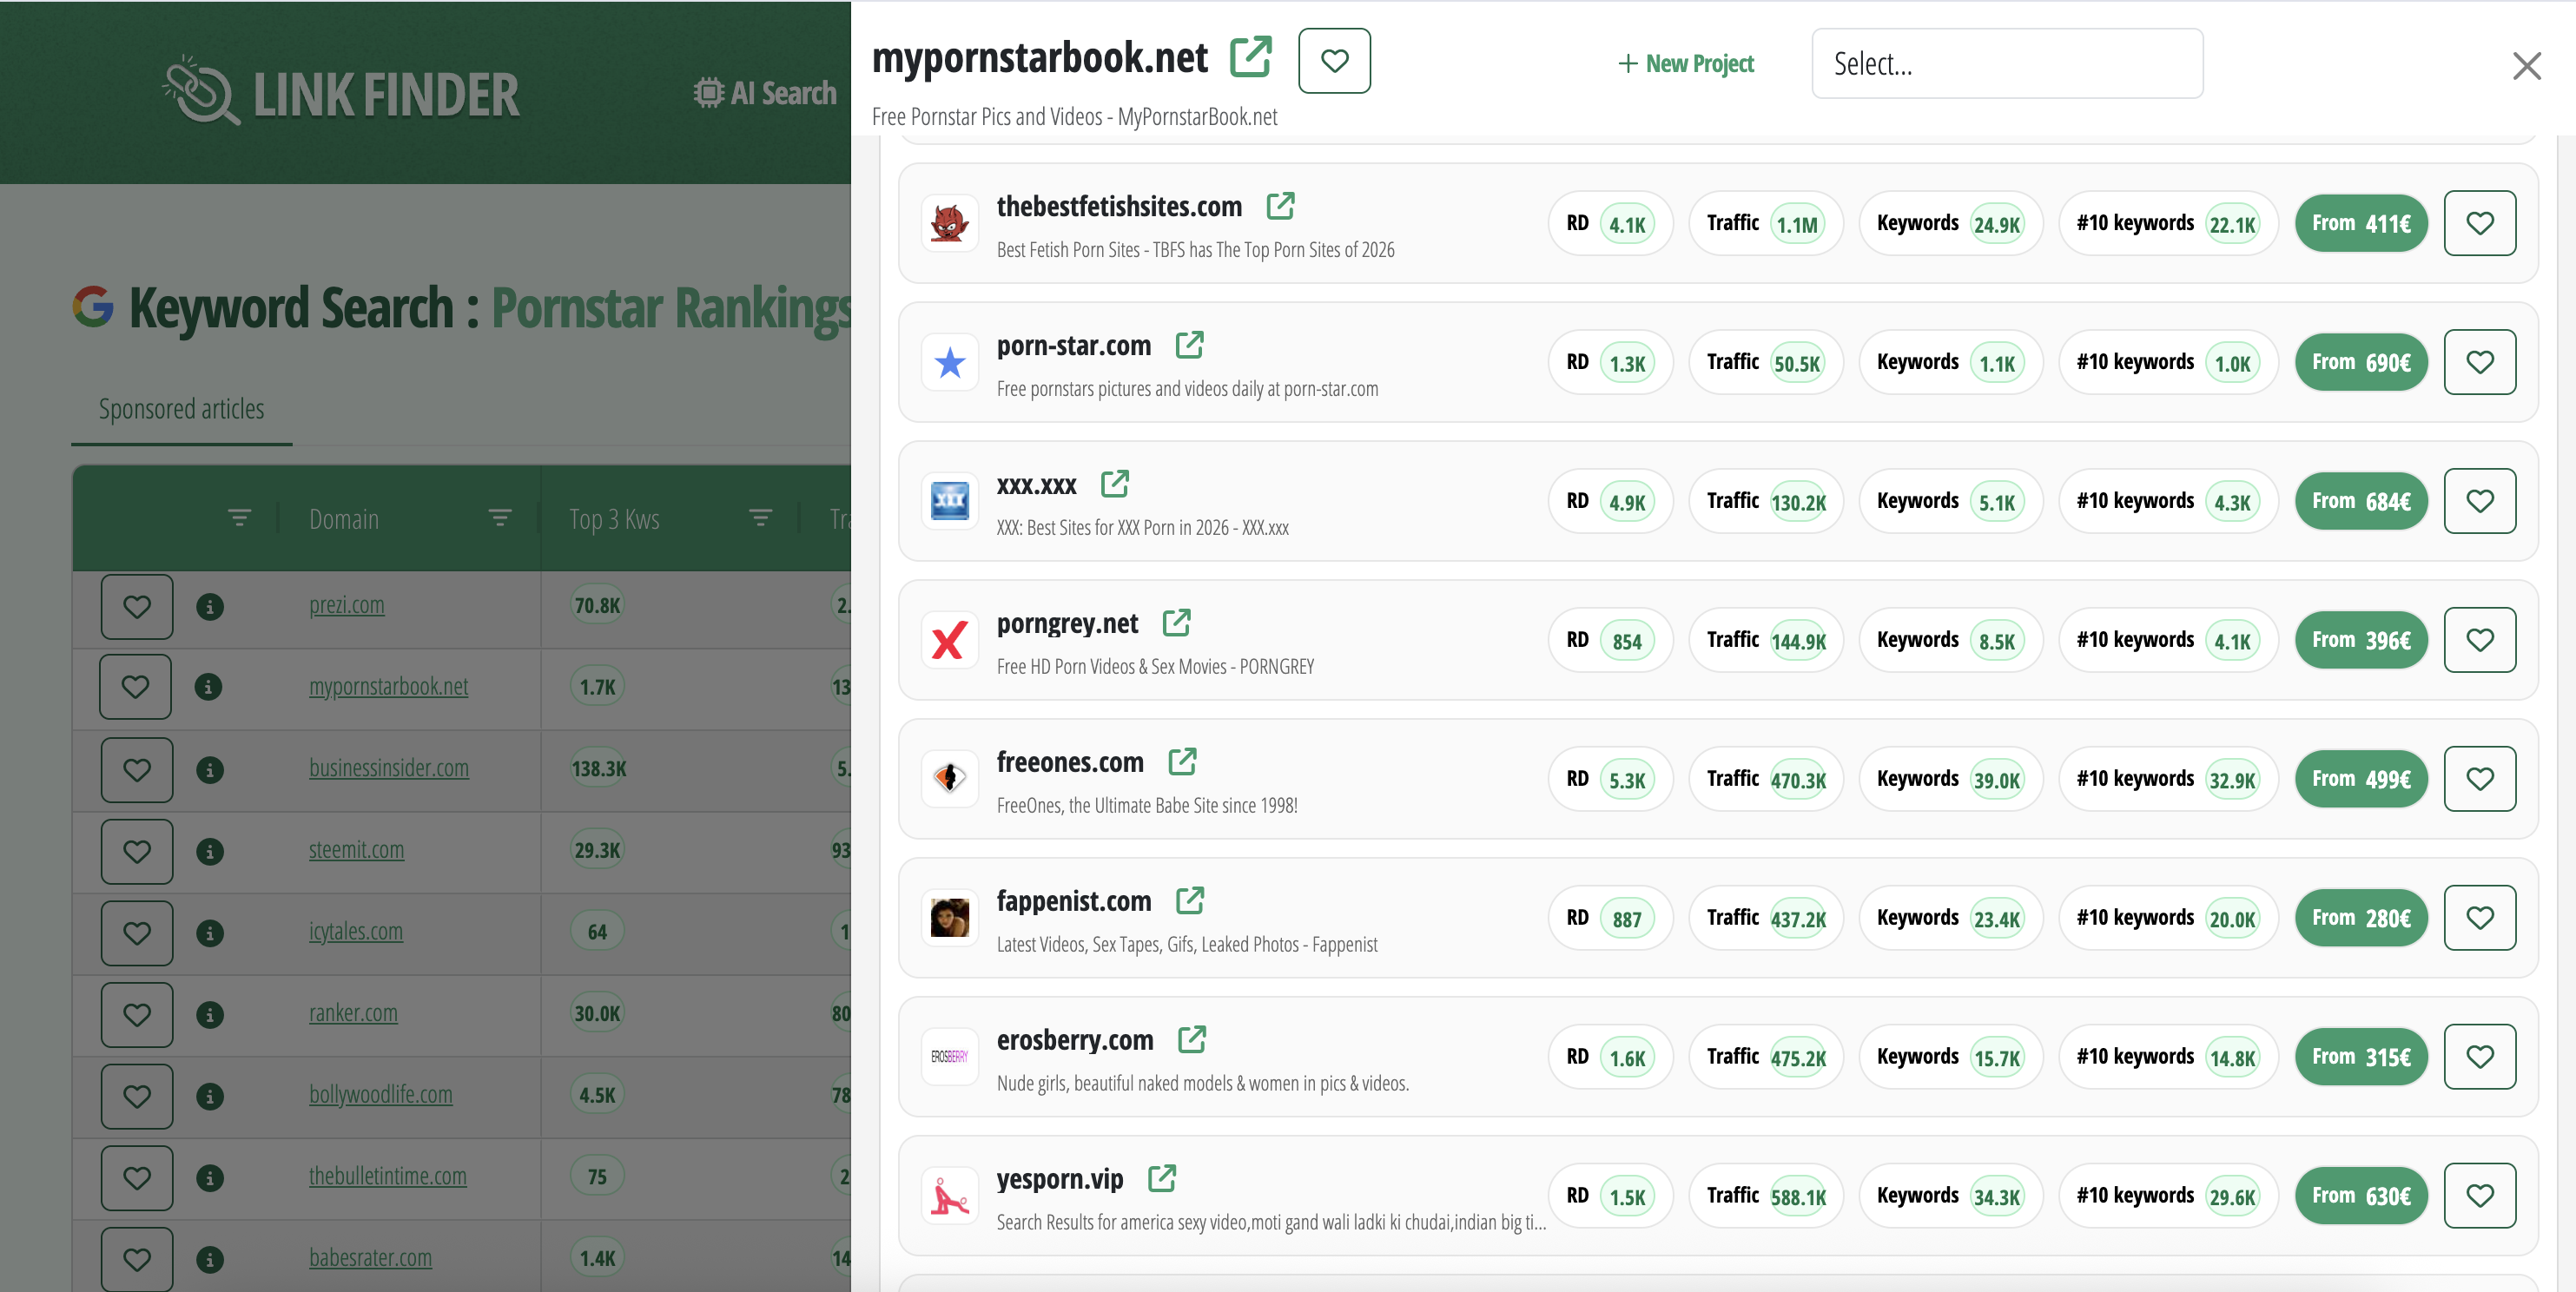Click the babesrater.com link
This screenshot has height=1292, width=2576.
click(370, 1258)
